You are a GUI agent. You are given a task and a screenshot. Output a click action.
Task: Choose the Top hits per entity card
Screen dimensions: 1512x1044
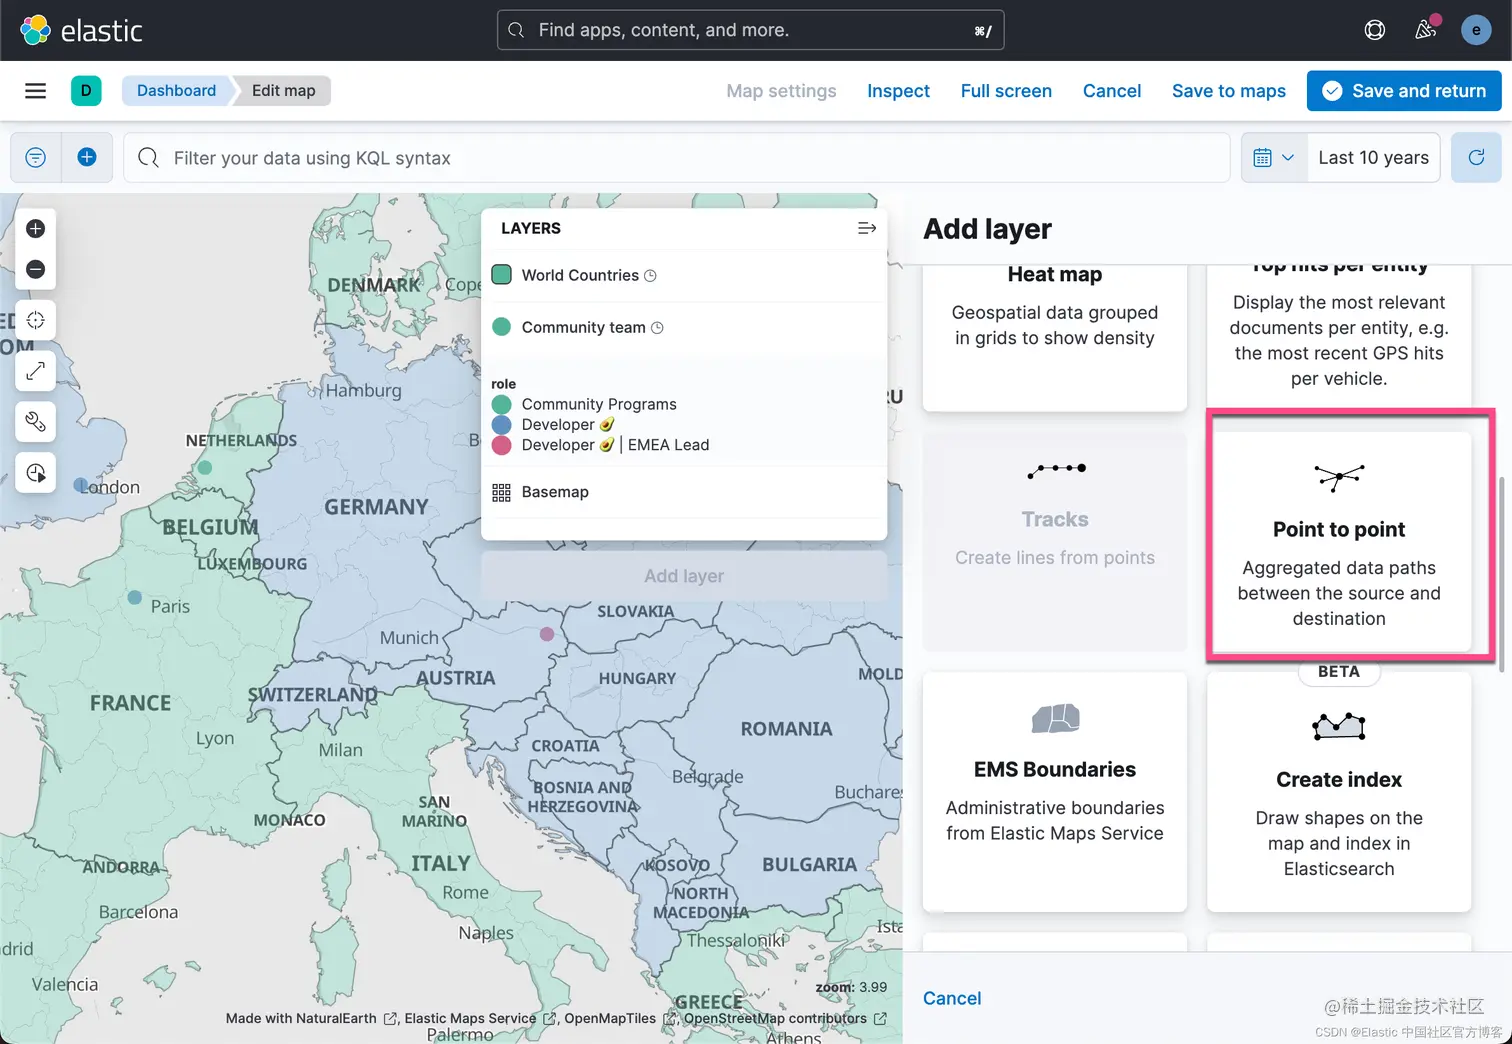tap(1339, 336)
